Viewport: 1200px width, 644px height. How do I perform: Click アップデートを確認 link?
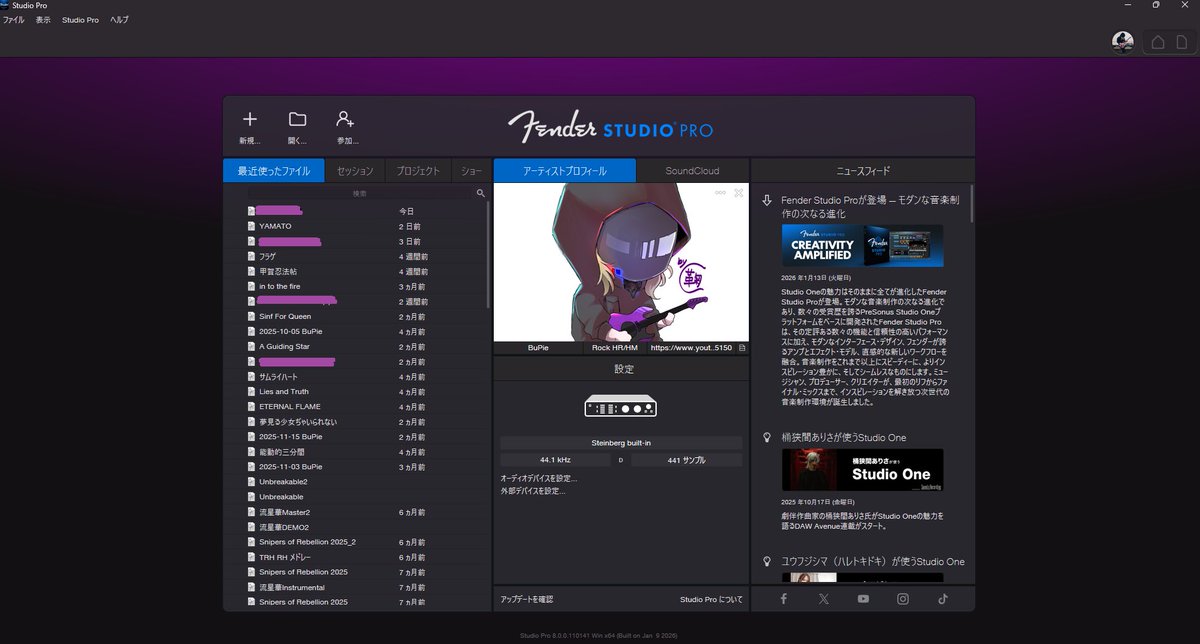(527, 599)
